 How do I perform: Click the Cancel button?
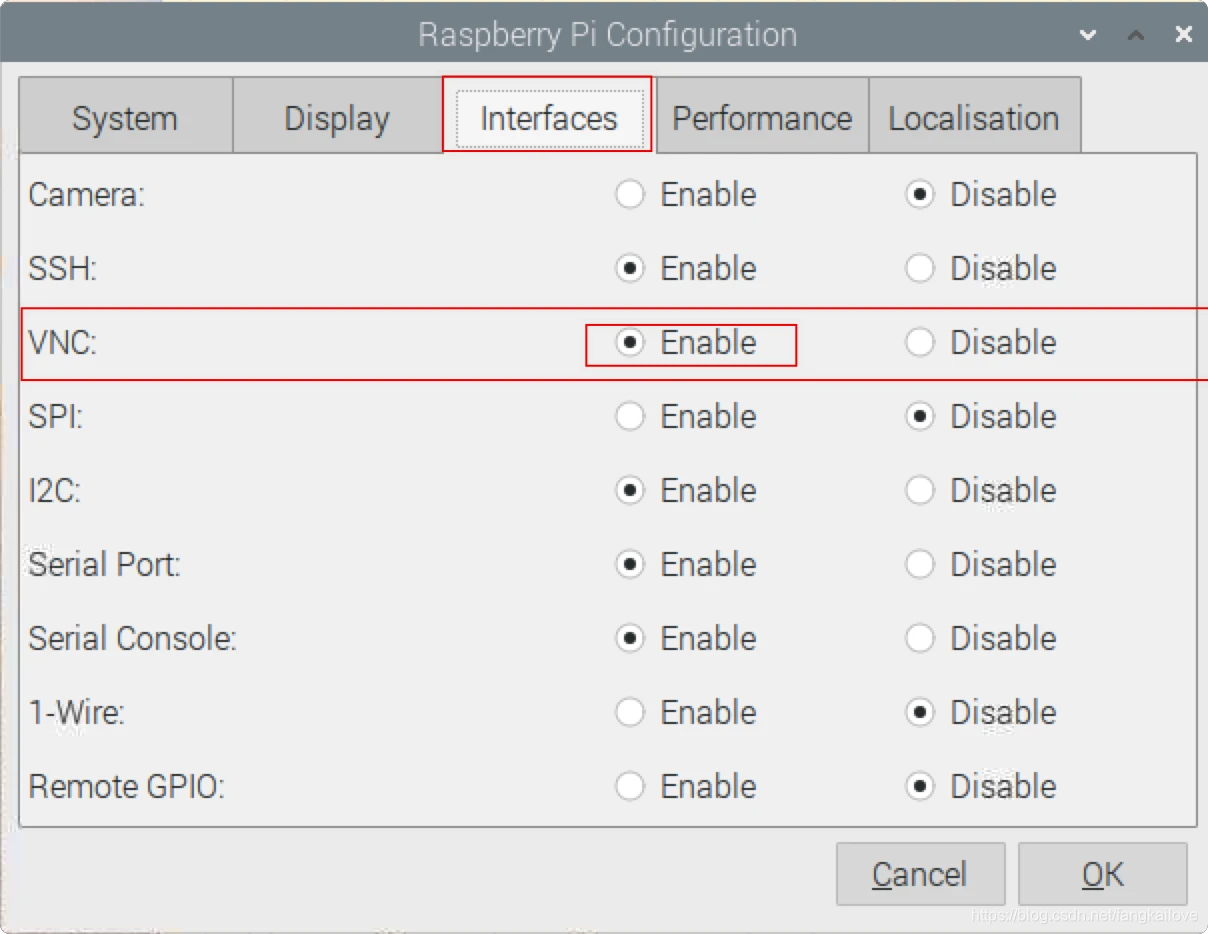pyautogui.click(x=920, y=874)
